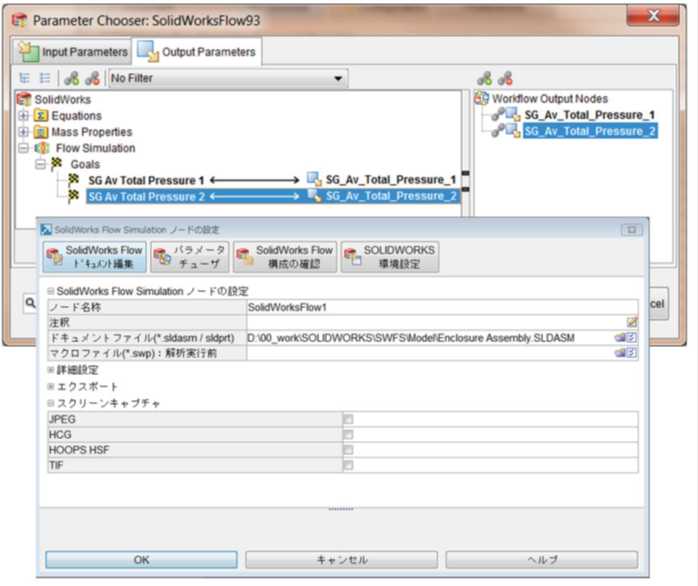Click the search magnifier icon in Parameter Chooser

(x=30, y=303)
